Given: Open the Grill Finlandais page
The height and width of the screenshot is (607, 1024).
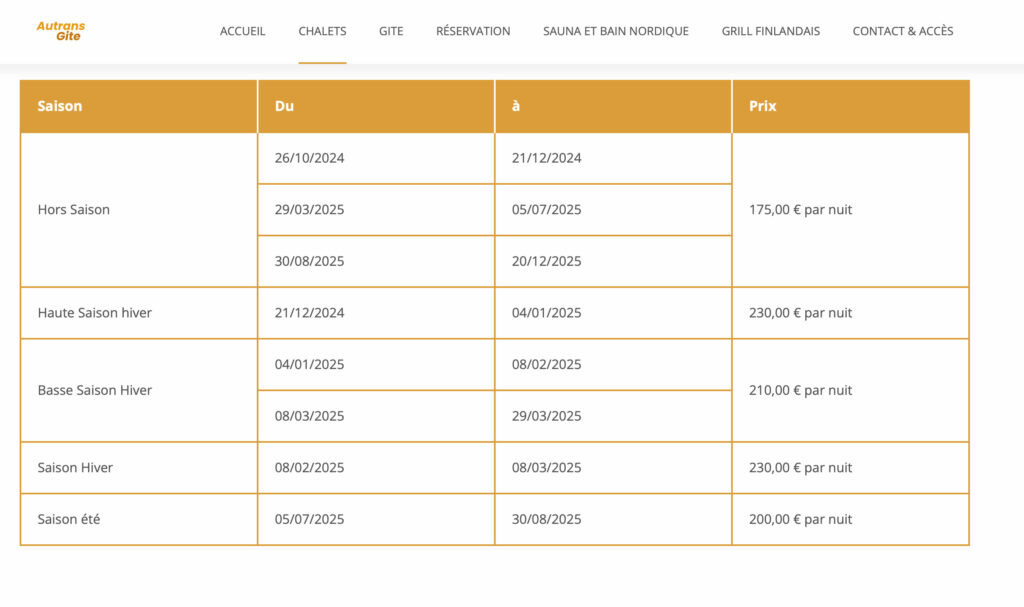Looking at the screenshot, I should point(770,31).
